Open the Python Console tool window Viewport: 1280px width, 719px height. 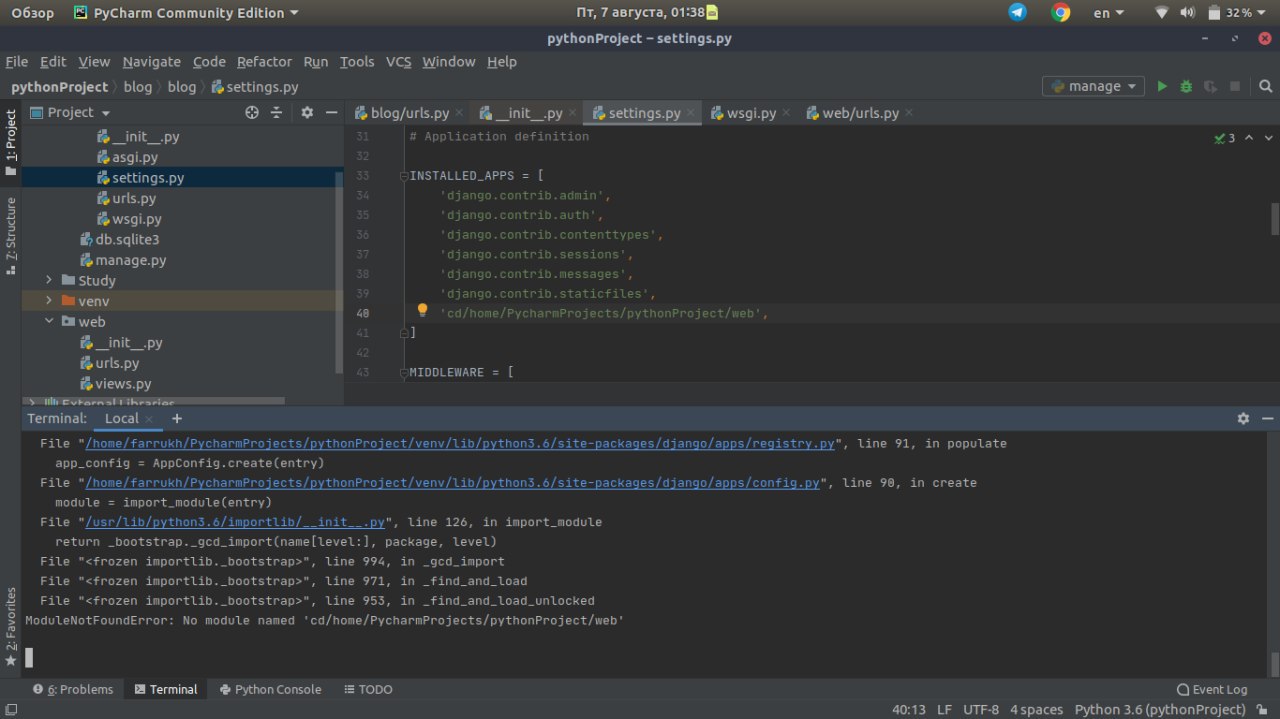tap(271, 689)
